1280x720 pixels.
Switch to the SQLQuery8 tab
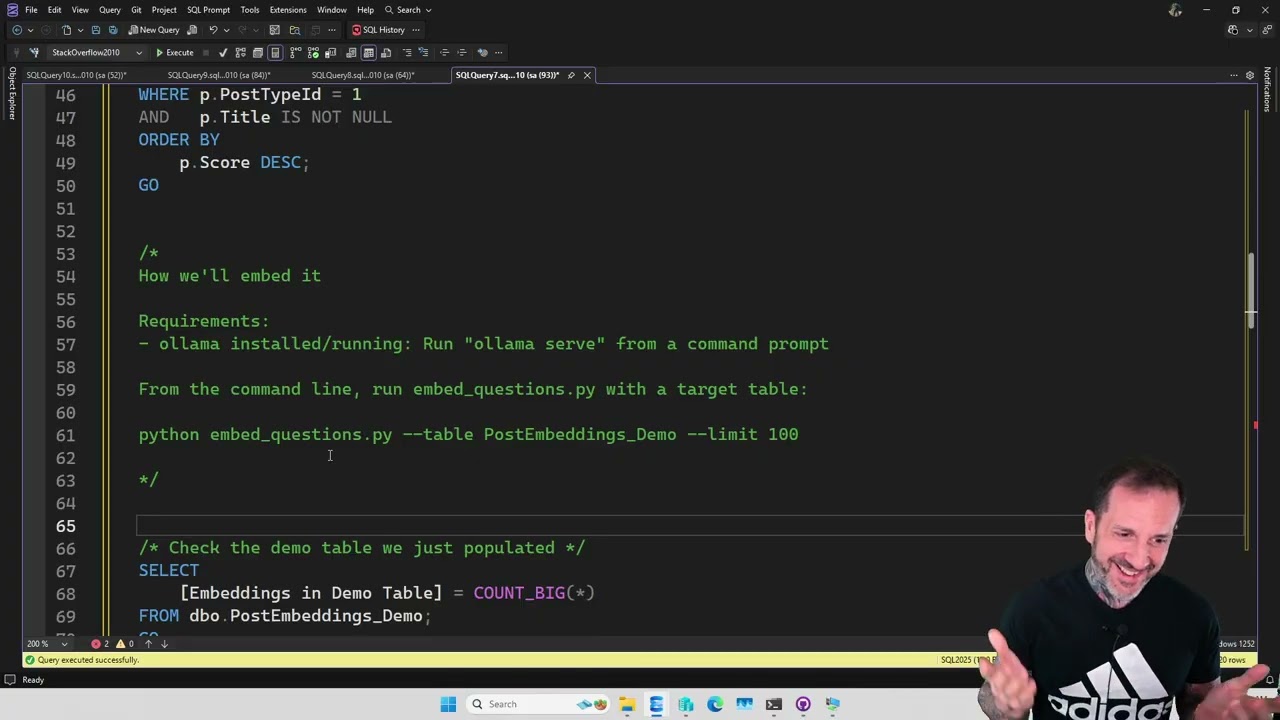pos(363,75)
